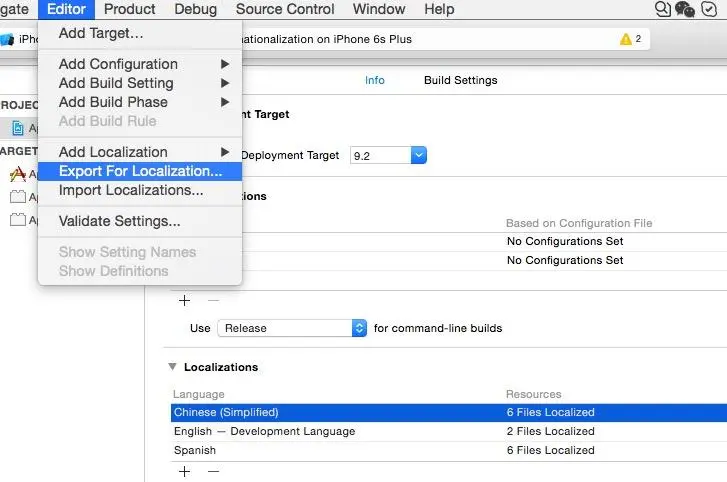Screen dimensions: 727x482
Task: Switch to the Info tab
Action: pyautogui.click(x=375, y=80)
